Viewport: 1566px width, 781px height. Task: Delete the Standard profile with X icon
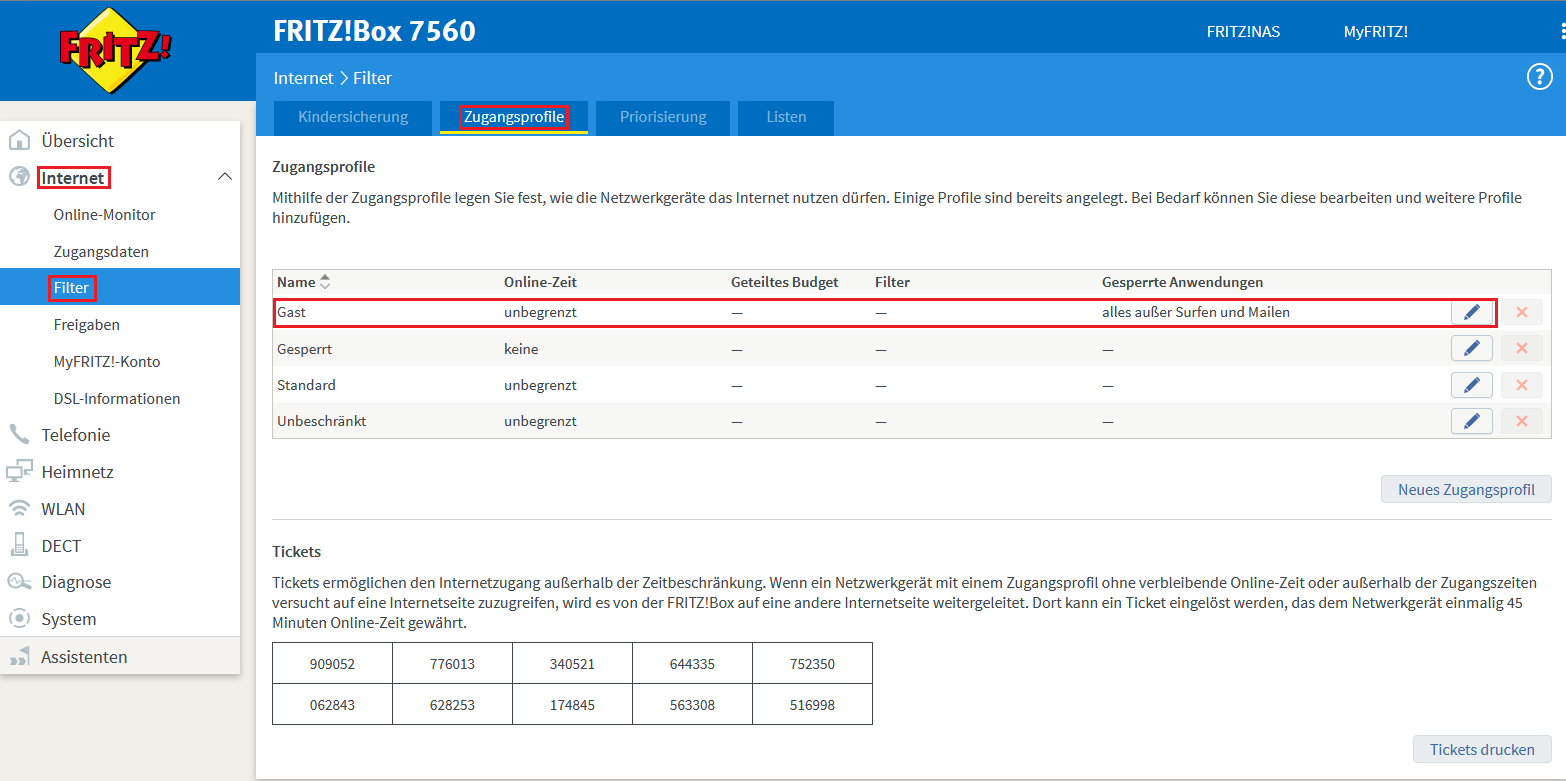tap(1522, 385)
